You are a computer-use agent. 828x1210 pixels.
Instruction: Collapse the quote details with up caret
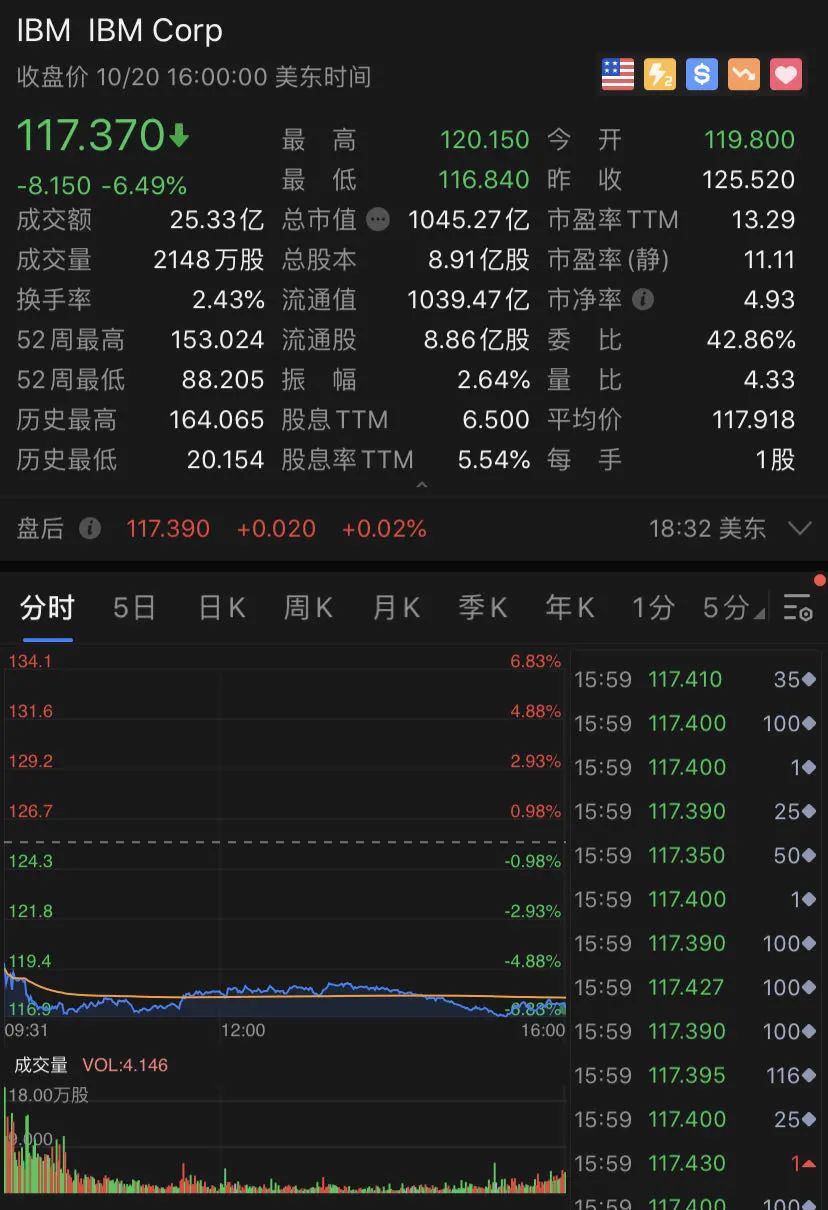421,485
